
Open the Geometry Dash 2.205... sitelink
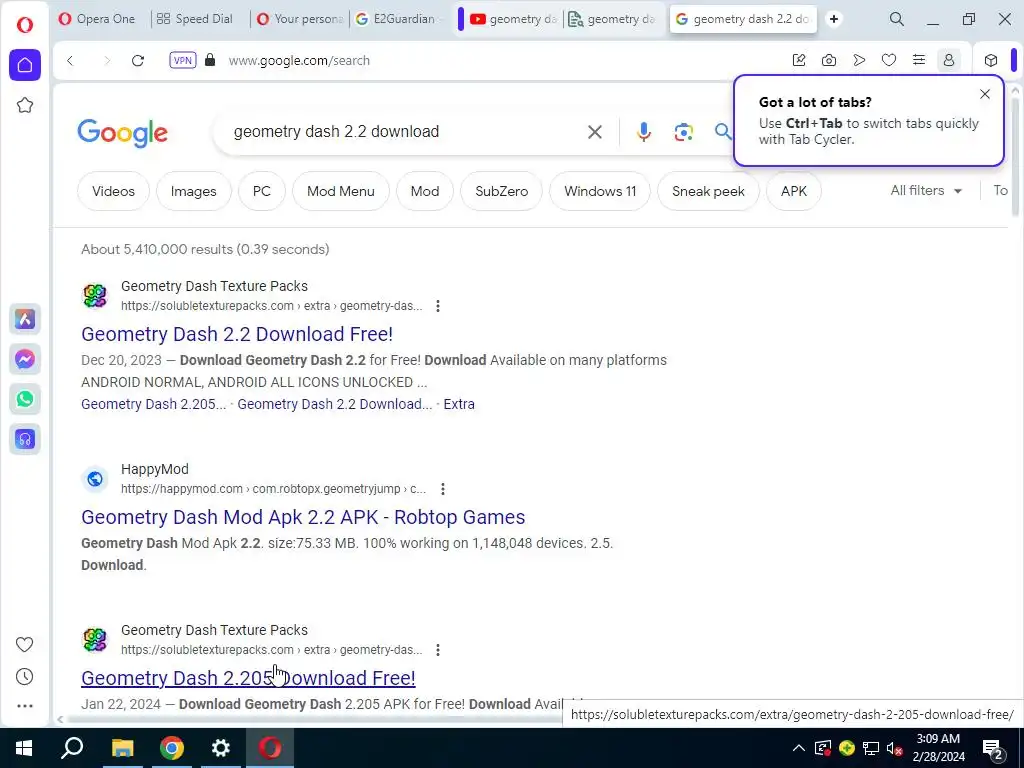point(153,404)
